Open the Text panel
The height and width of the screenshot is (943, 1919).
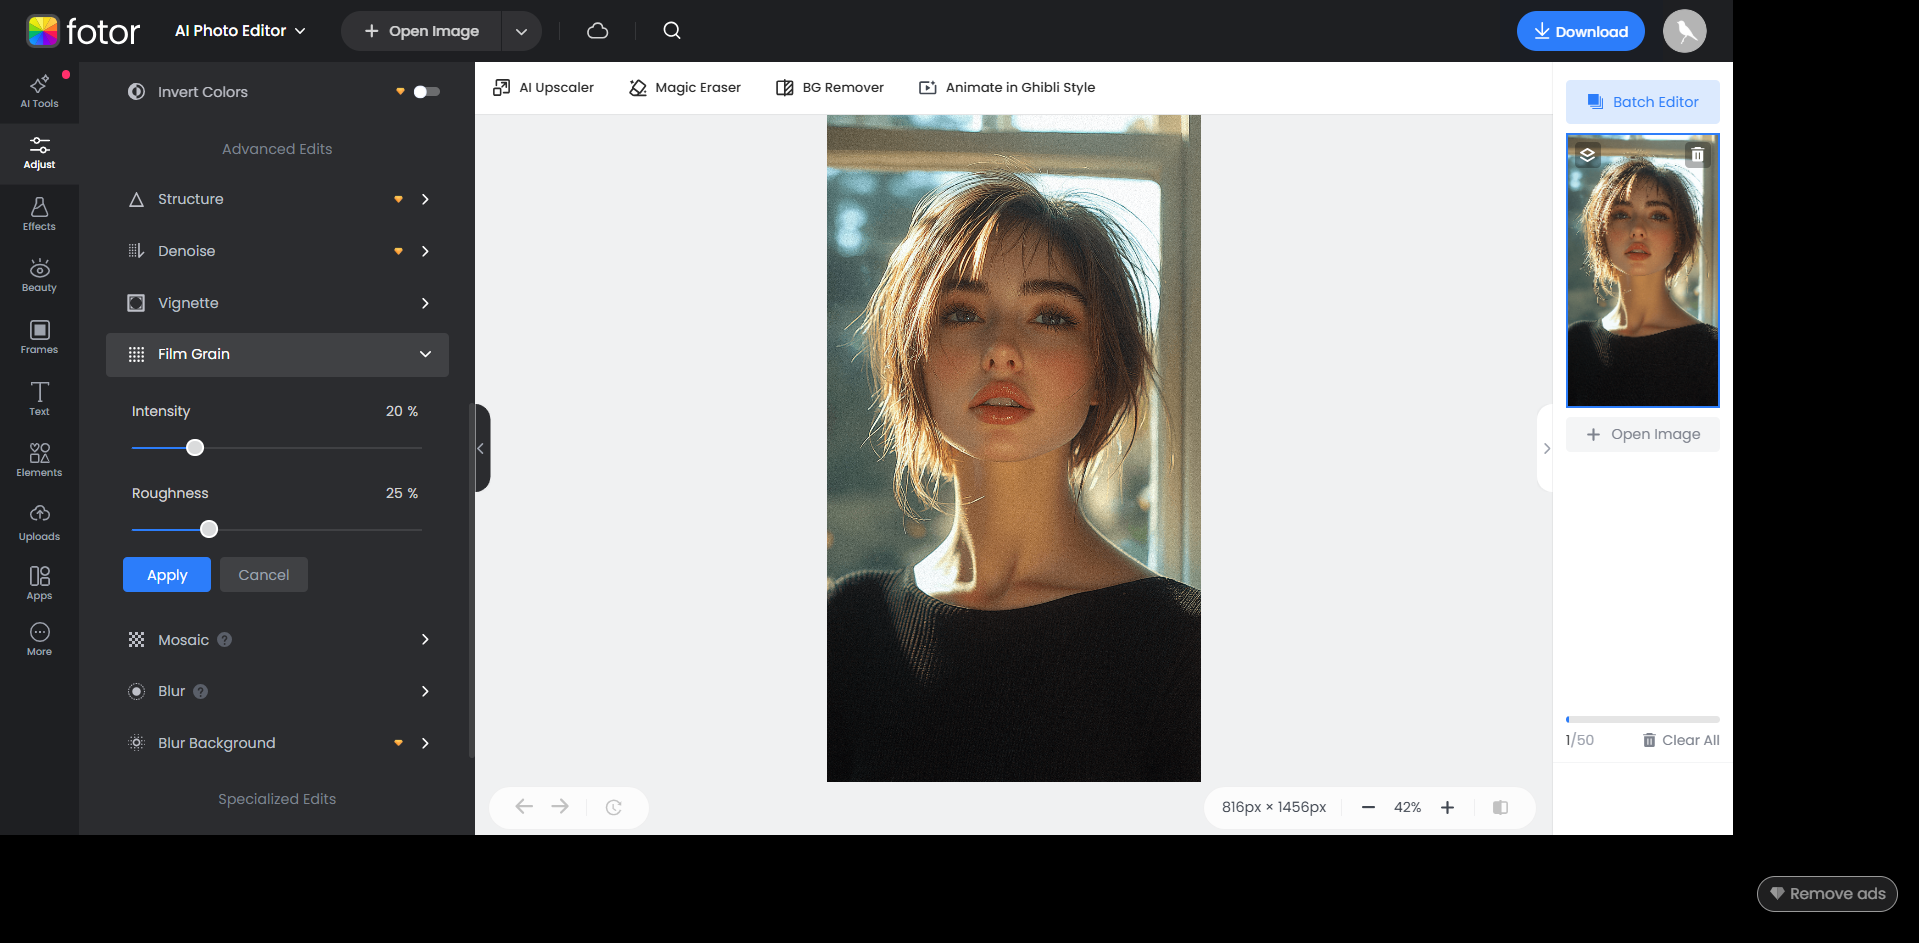(x=39, y=397)
